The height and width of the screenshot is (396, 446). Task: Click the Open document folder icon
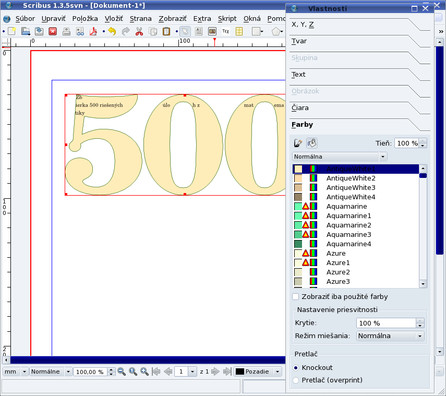pyautogui.click(x=26, y=32)
